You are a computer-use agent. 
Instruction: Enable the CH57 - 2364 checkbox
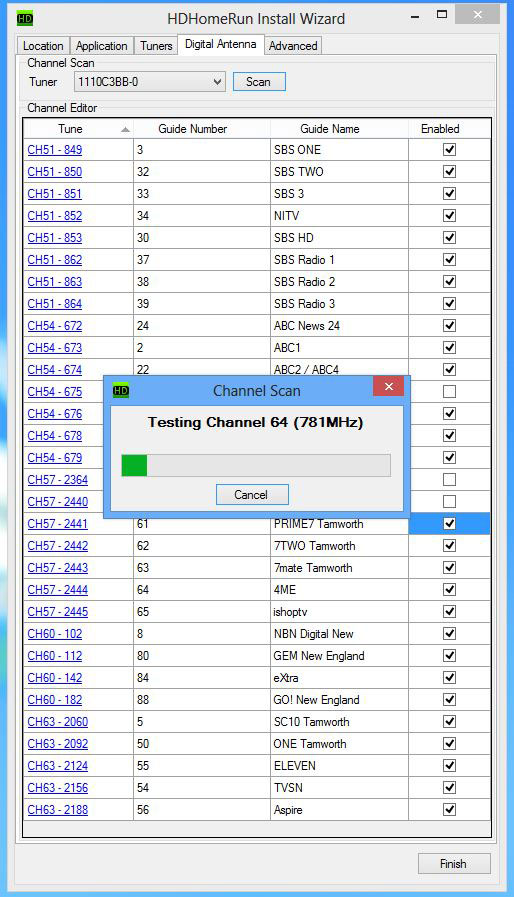(x=450, y=479)
